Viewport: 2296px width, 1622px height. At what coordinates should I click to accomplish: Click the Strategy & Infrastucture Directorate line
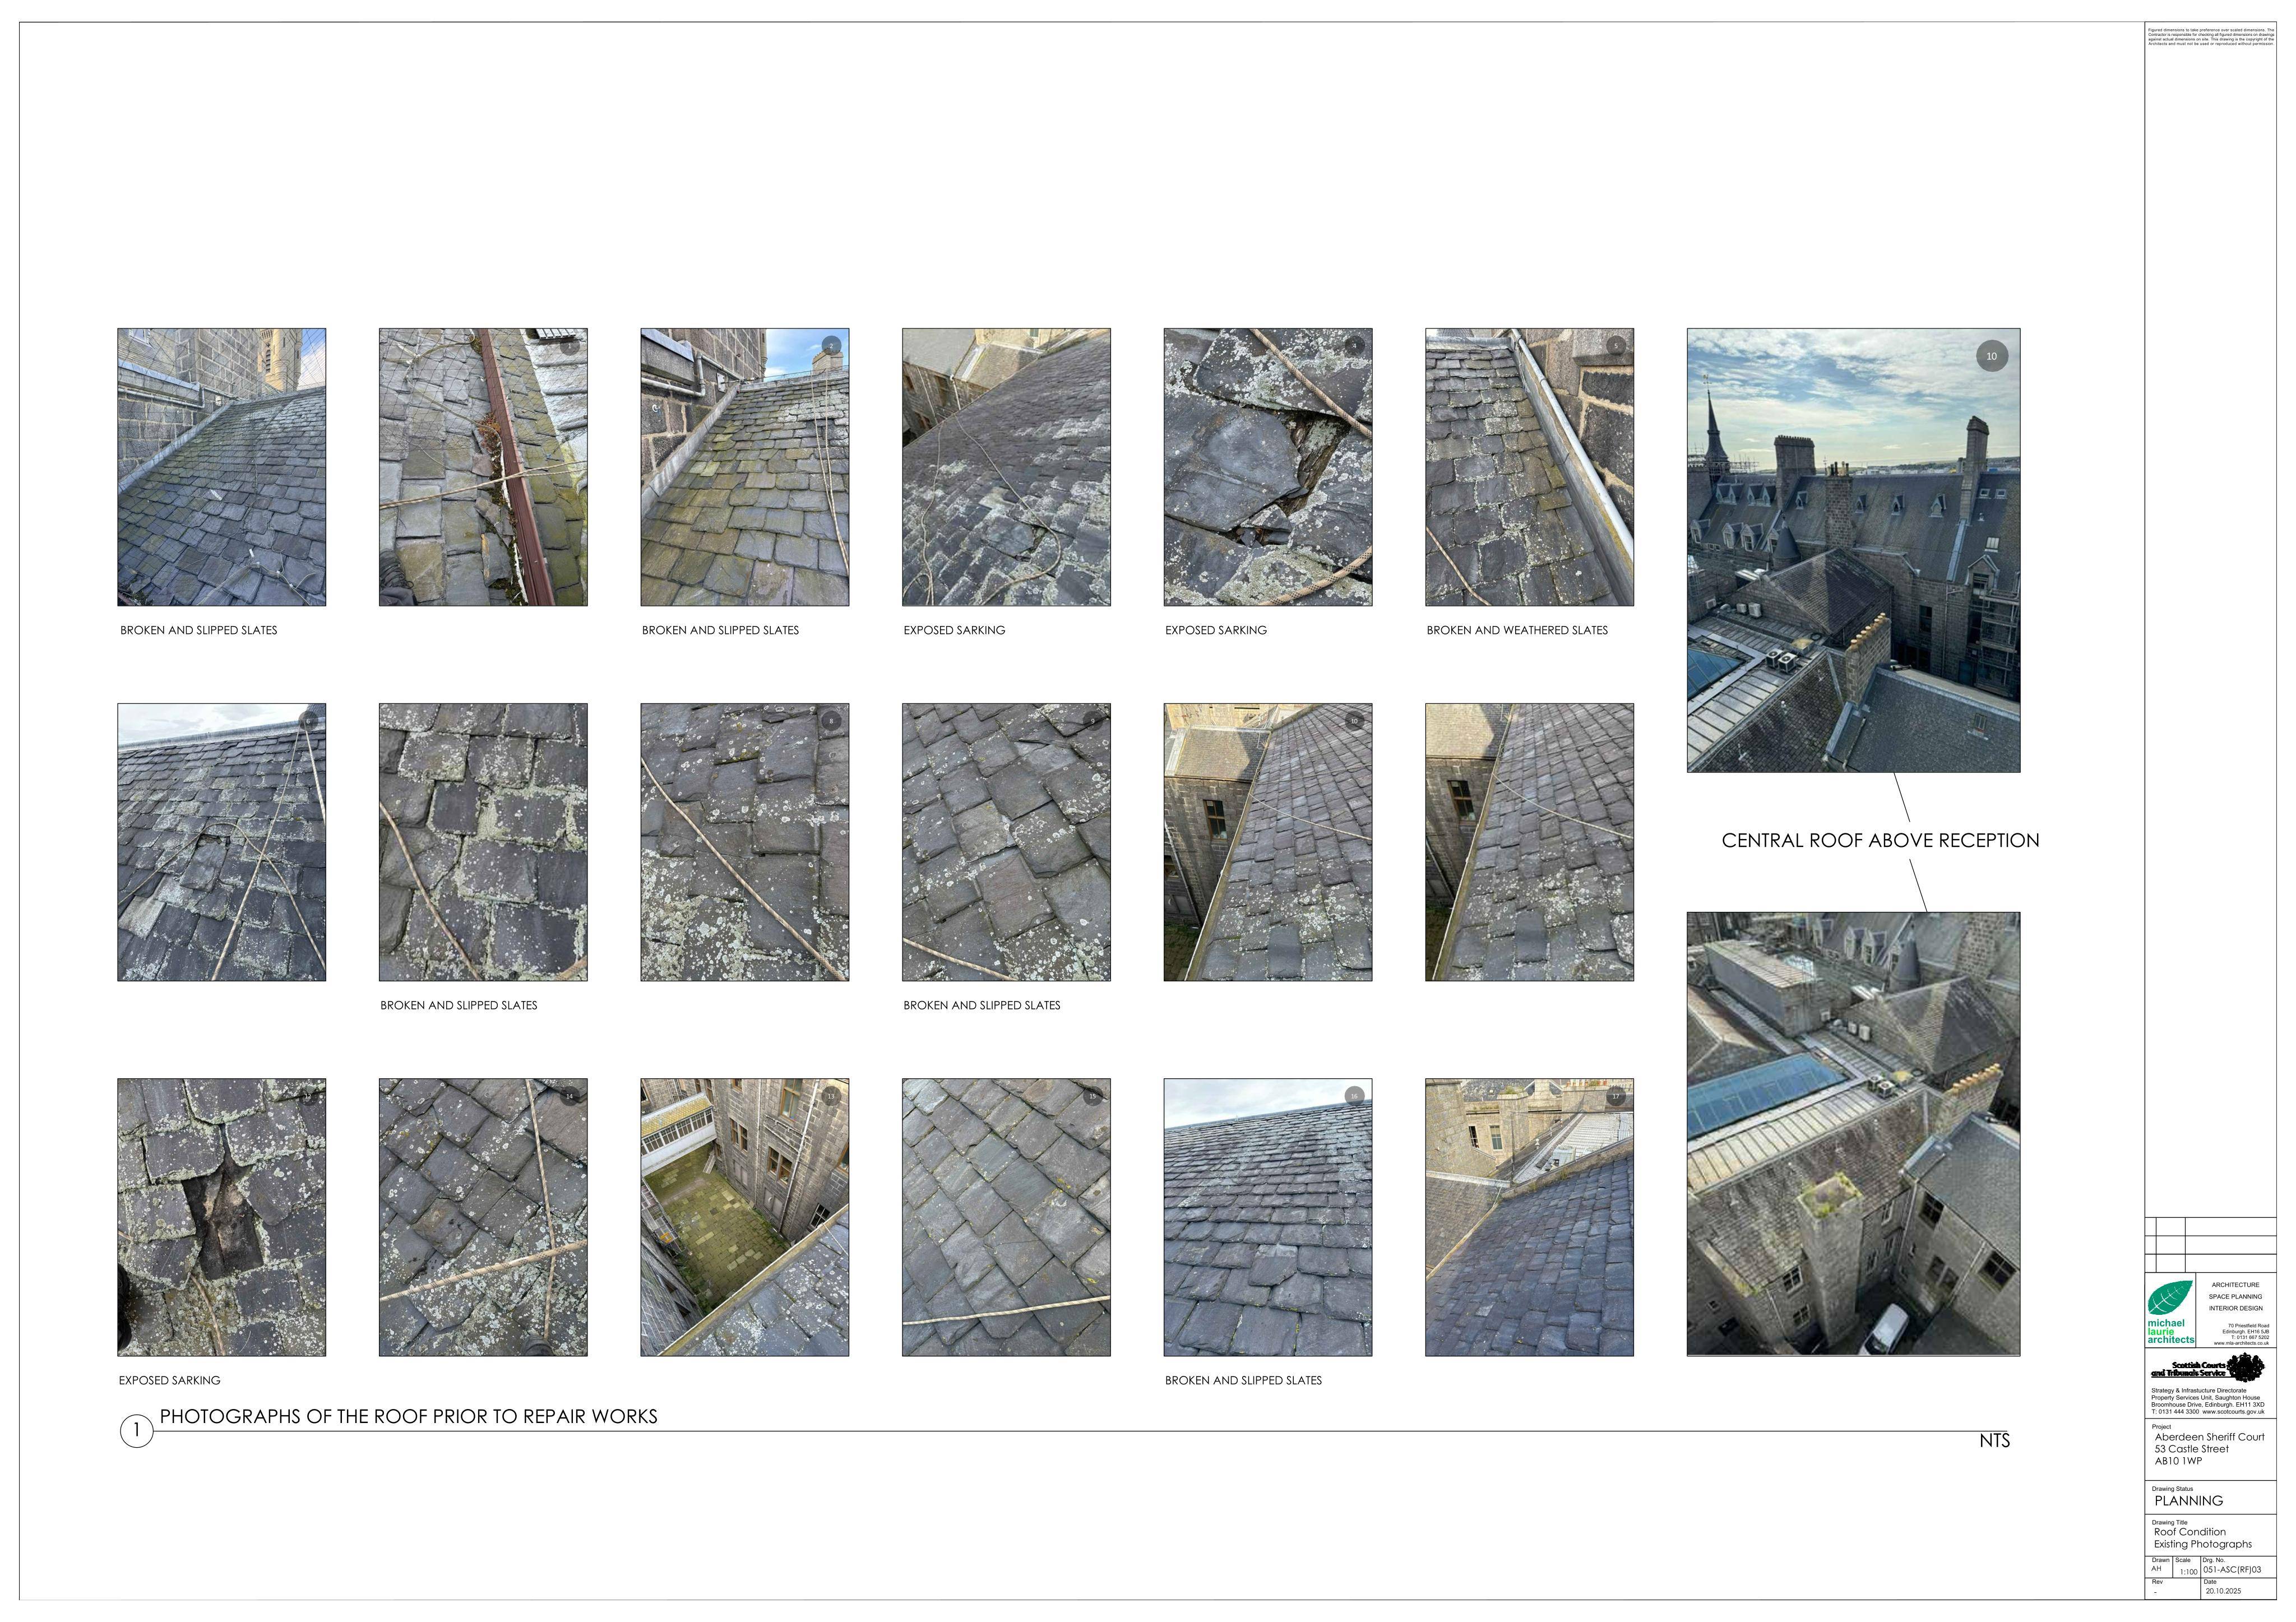click(x=2199, y=1391)
